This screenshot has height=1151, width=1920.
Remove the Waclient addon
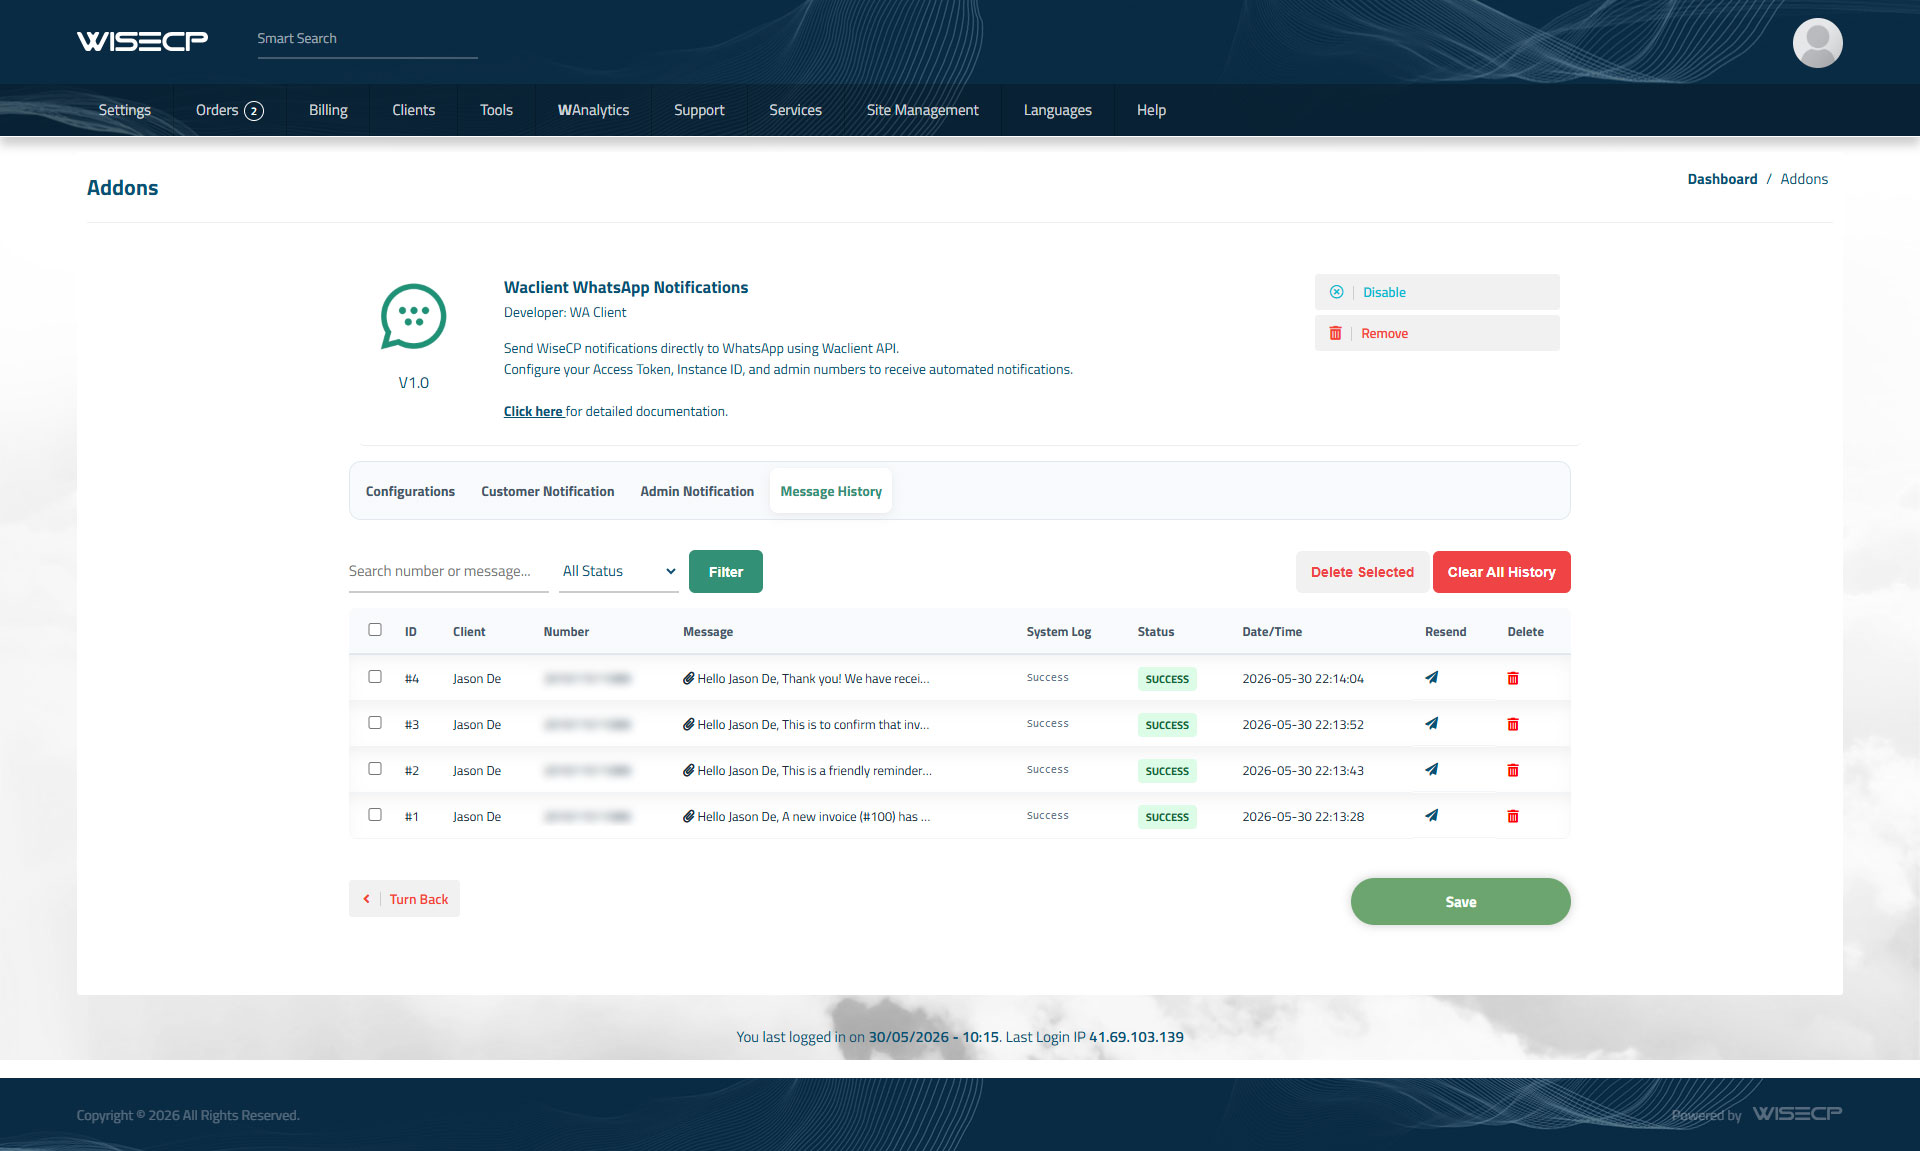pos(1437,333)
